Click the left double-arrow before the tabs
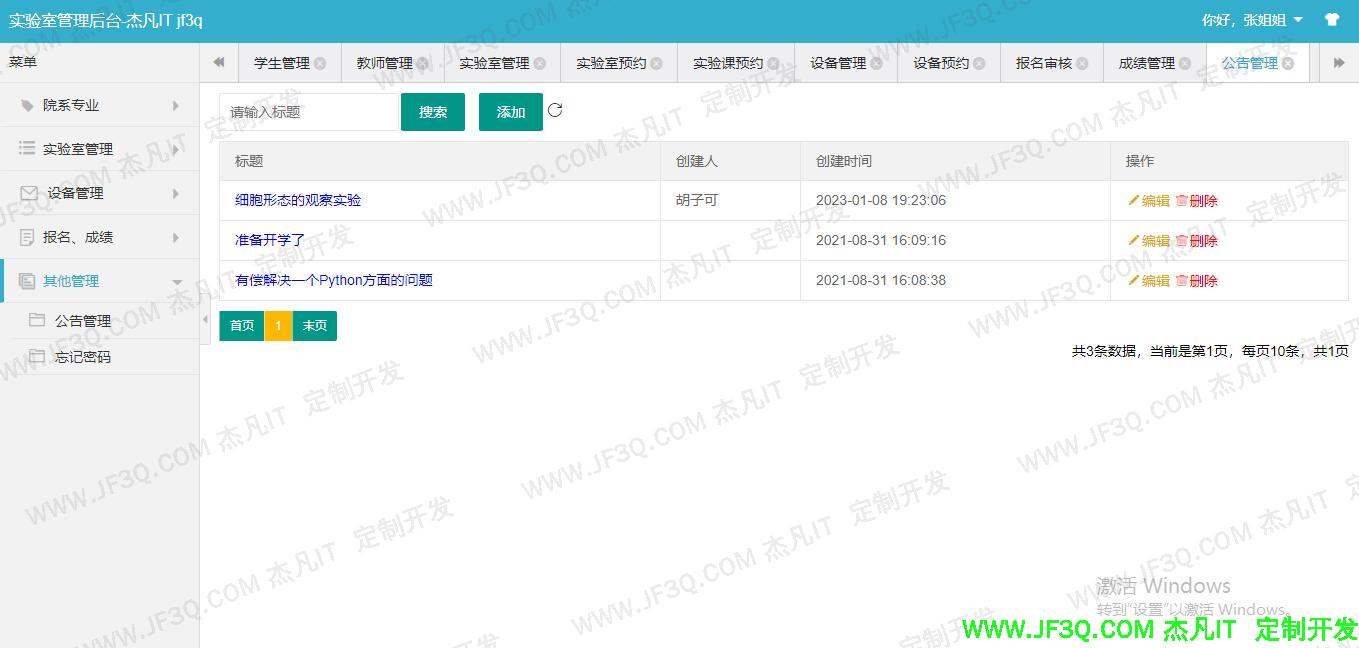This screenshot has height=648, width=1359. point(218,61)
